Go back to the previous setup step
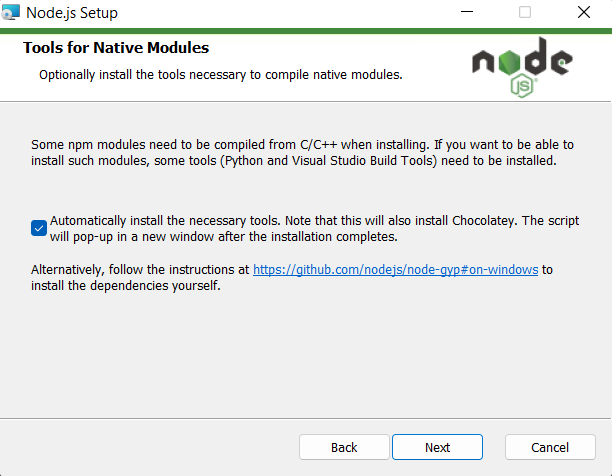The image size is (612, 476). click(x=344, y=447)
